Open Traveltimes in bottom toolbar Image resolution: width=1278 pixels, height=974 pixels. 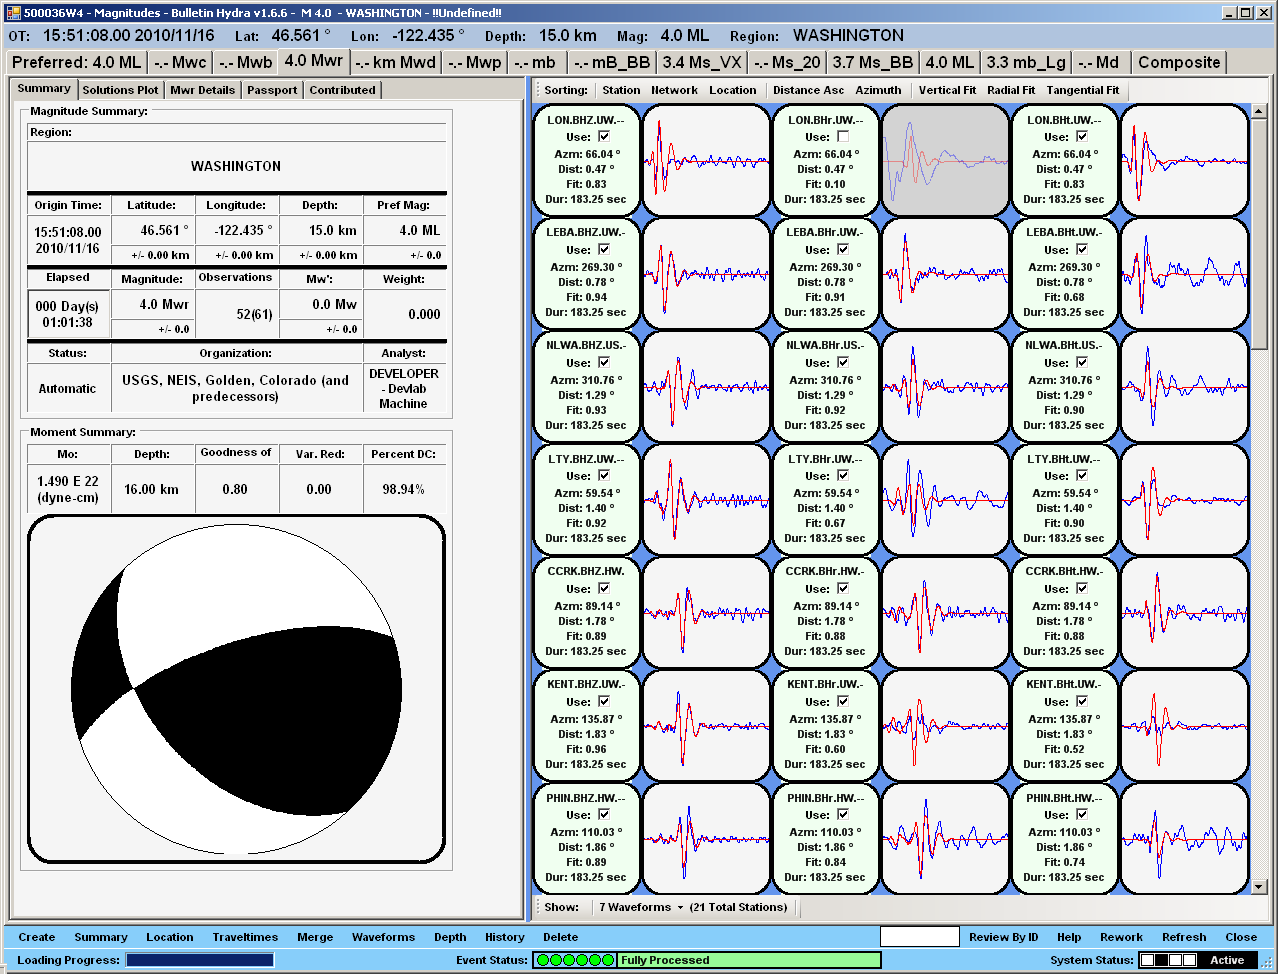click(x=245, y=937)
